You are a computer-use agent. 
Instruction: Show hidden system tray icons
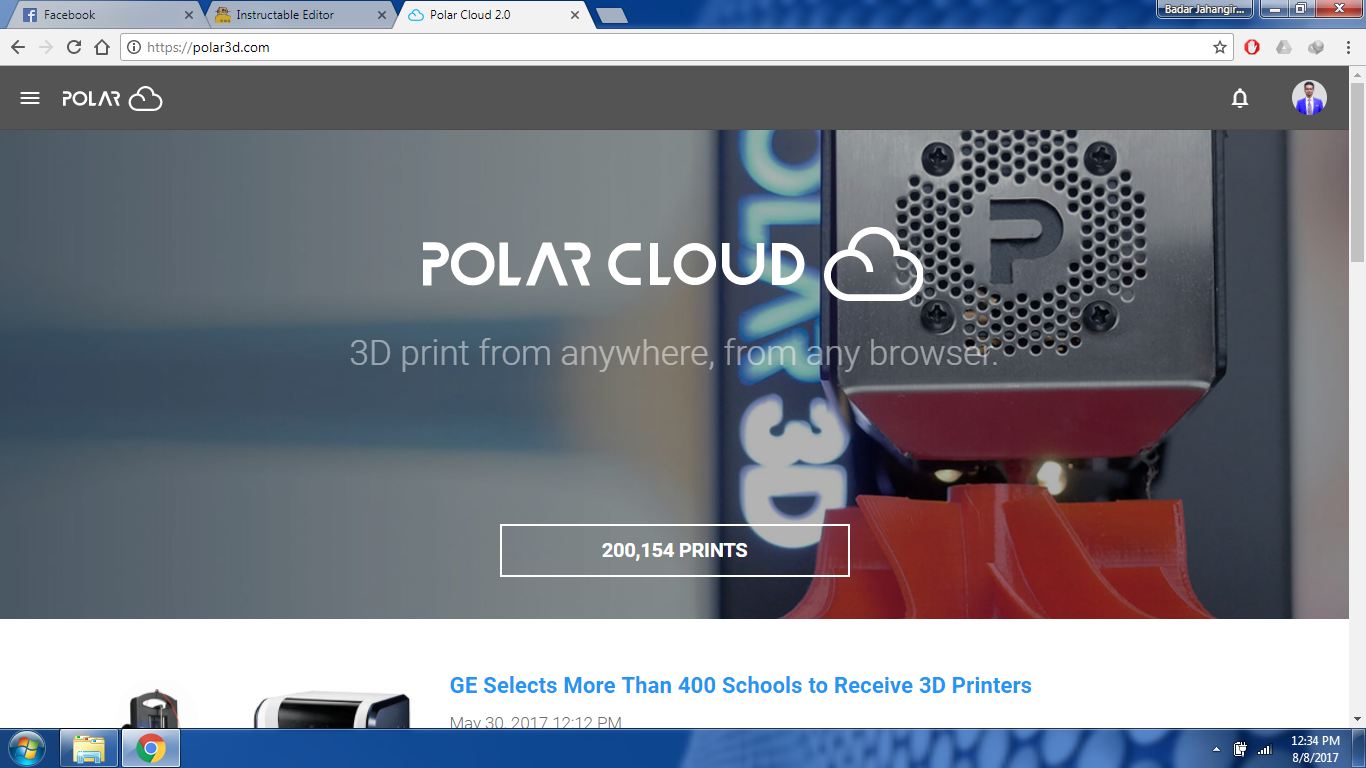pyautogui.click(x=1217, y=749)
